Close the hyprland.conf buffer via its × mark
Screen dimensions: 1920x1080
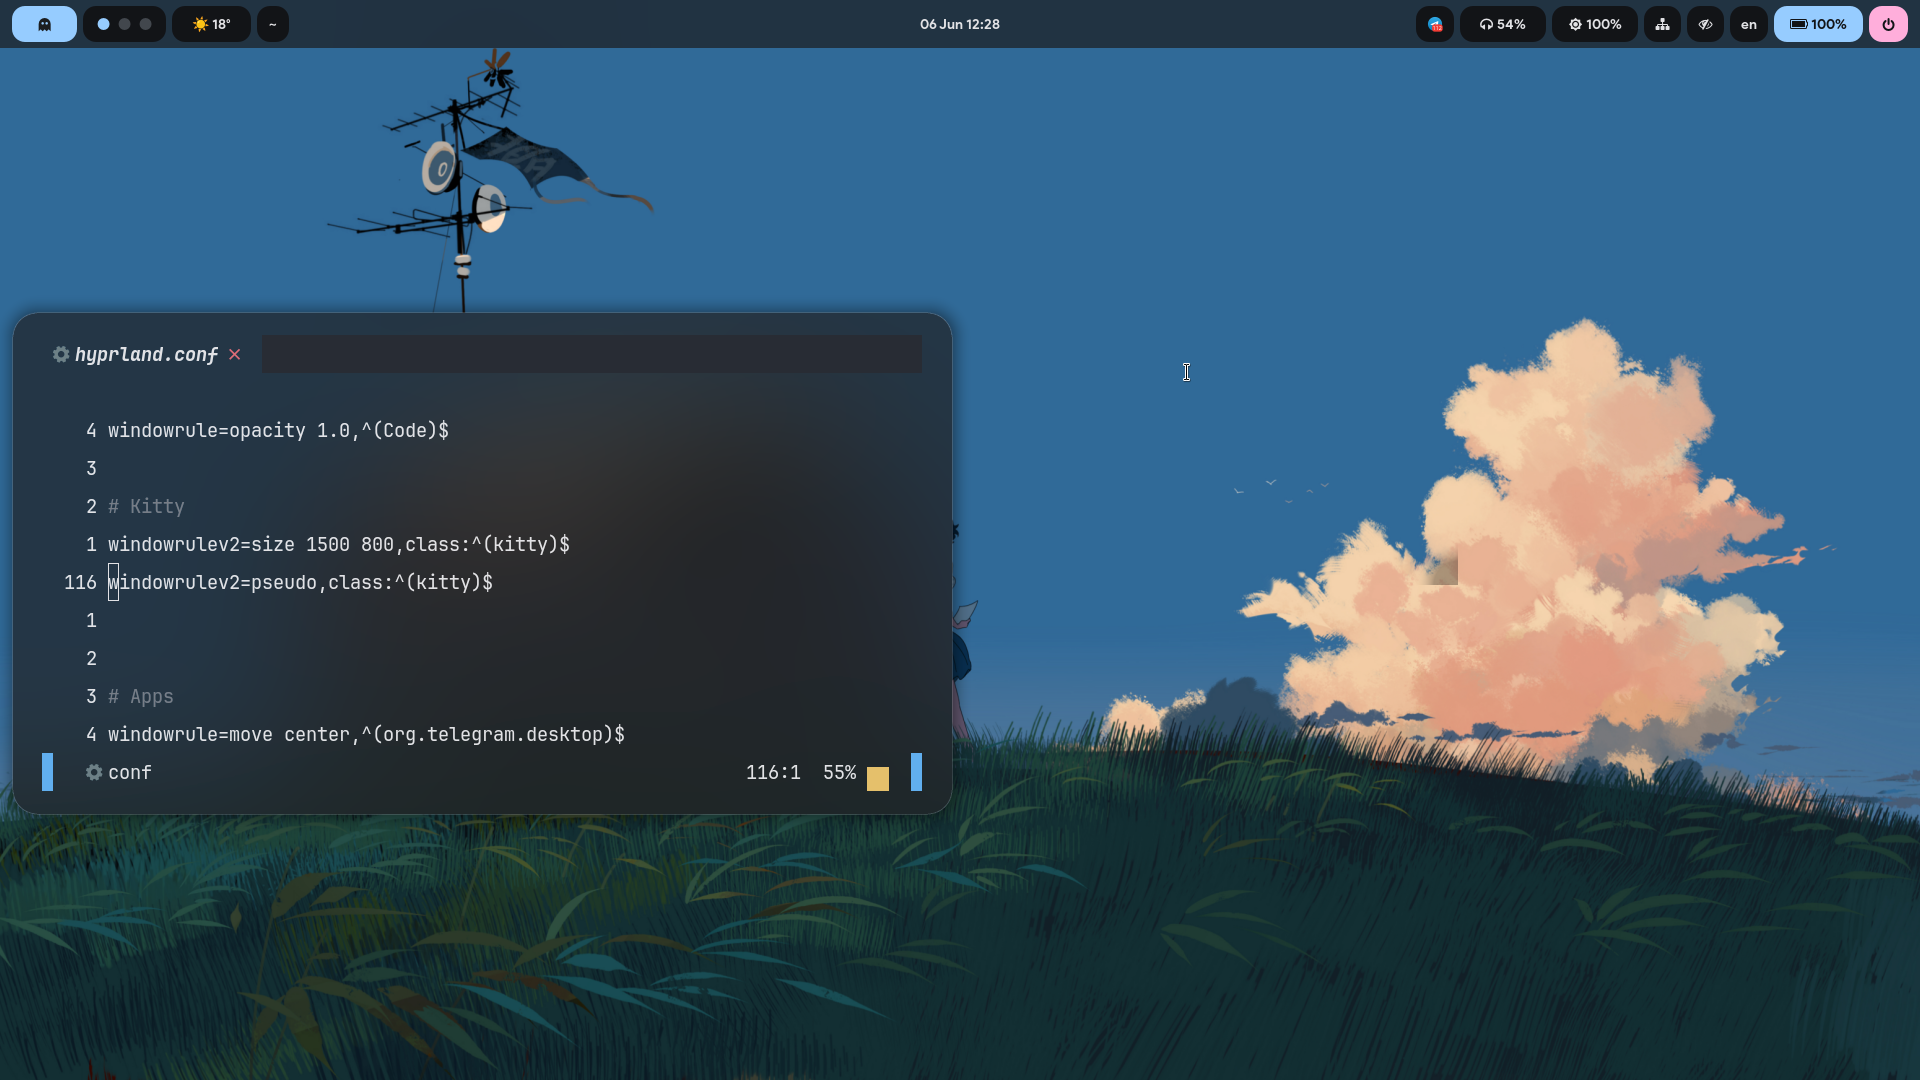235,354
